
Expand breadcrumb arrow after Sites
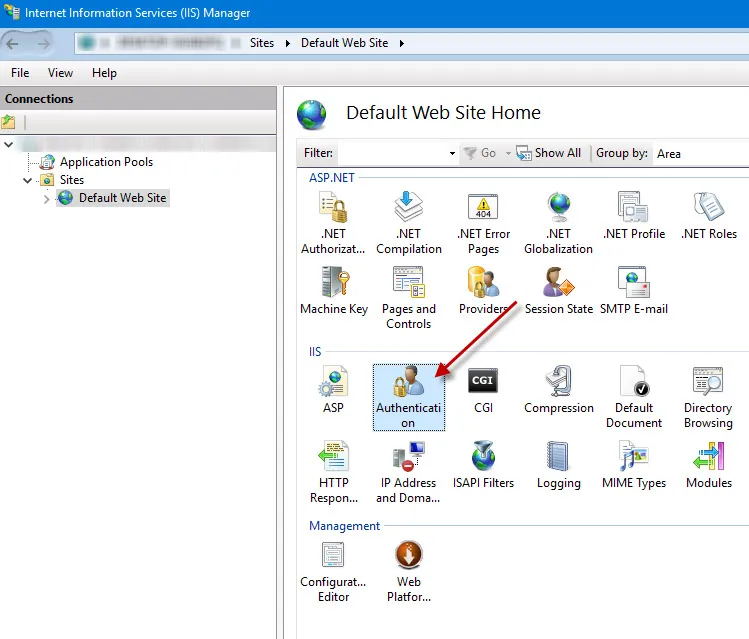(x=288, y=43)
